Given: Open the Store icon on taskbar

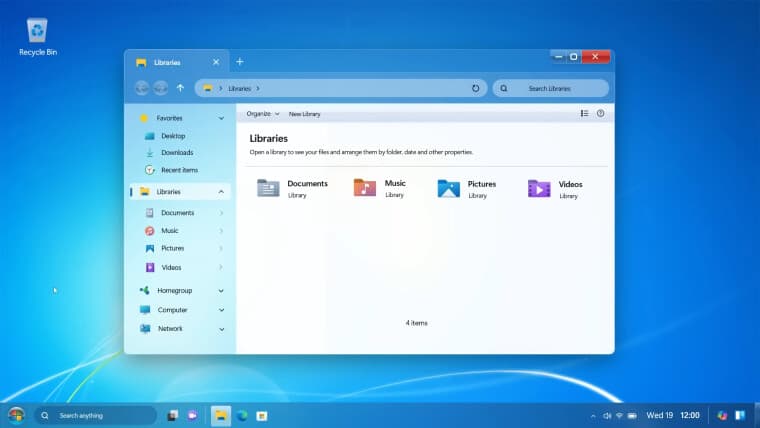Looking at the screenshot, I should click(x=262, y=416).
